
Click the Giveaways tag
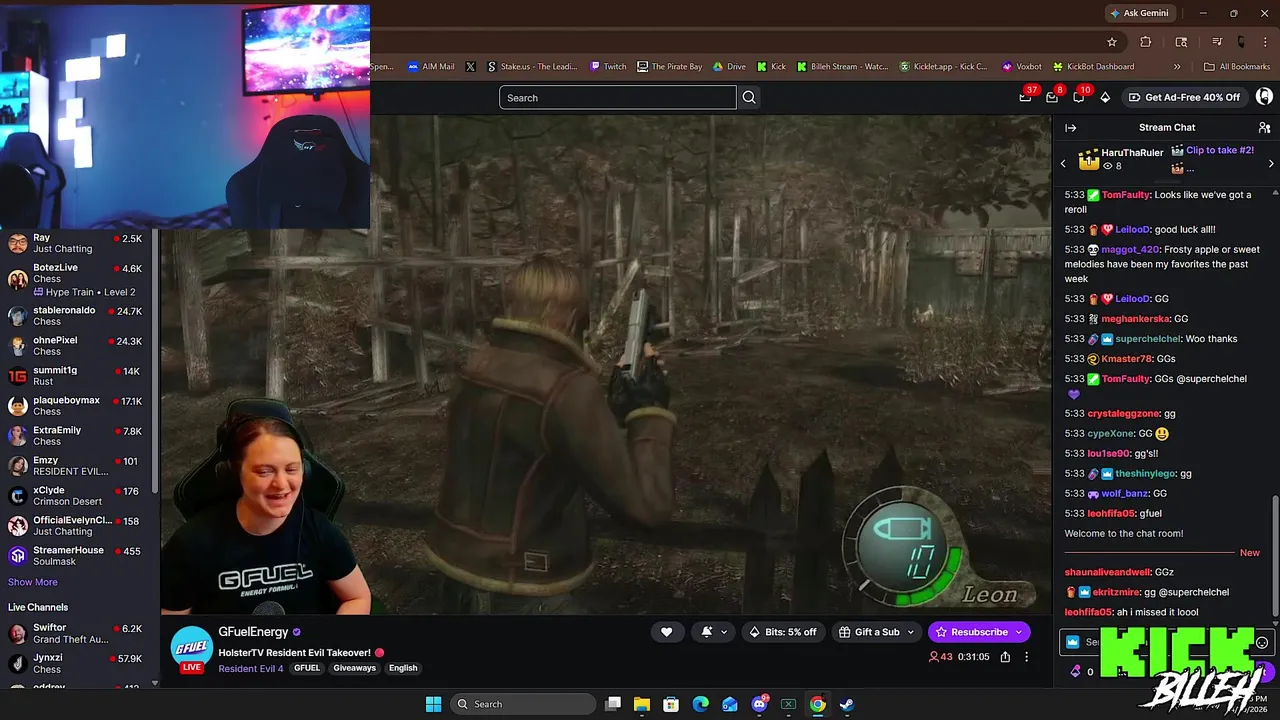[x=354, y=668]
